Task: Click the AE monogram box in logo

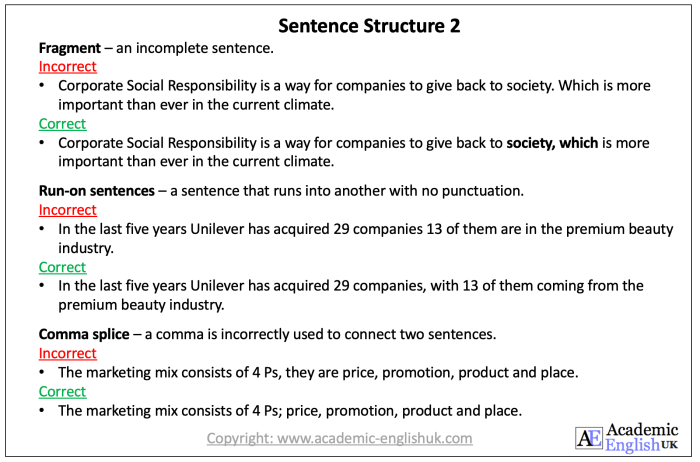Action: [x=589, y=438]
